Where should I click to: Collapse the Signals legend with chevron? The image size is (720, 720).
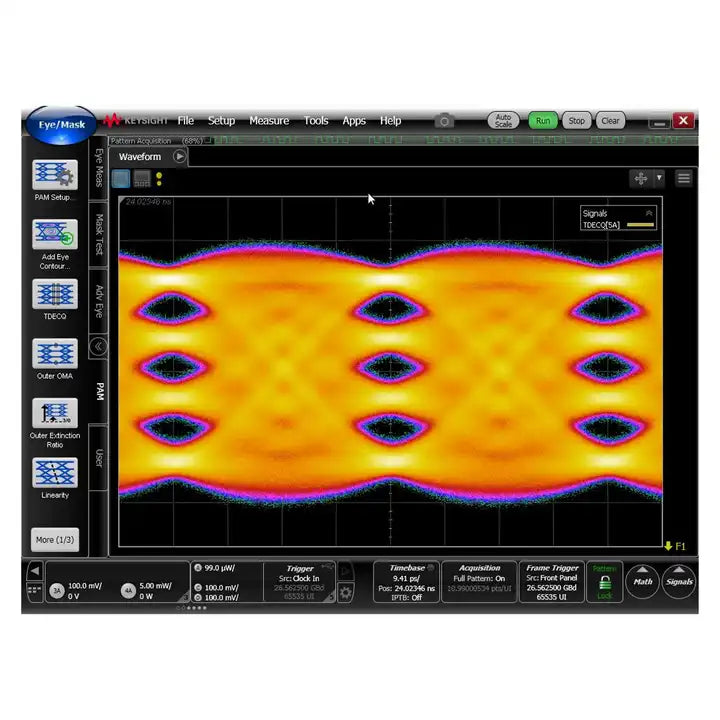coord(649,213)
